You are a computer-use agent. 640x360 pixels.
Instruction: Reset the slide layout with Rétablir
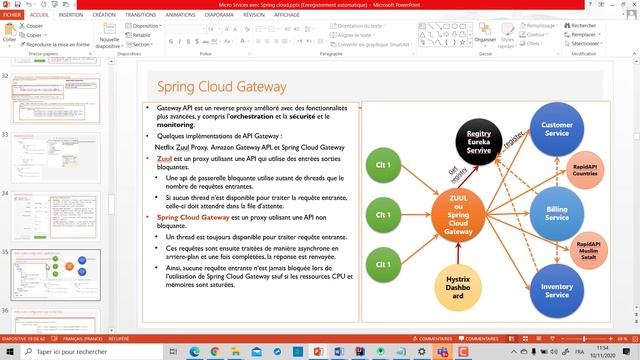[138, 35]
